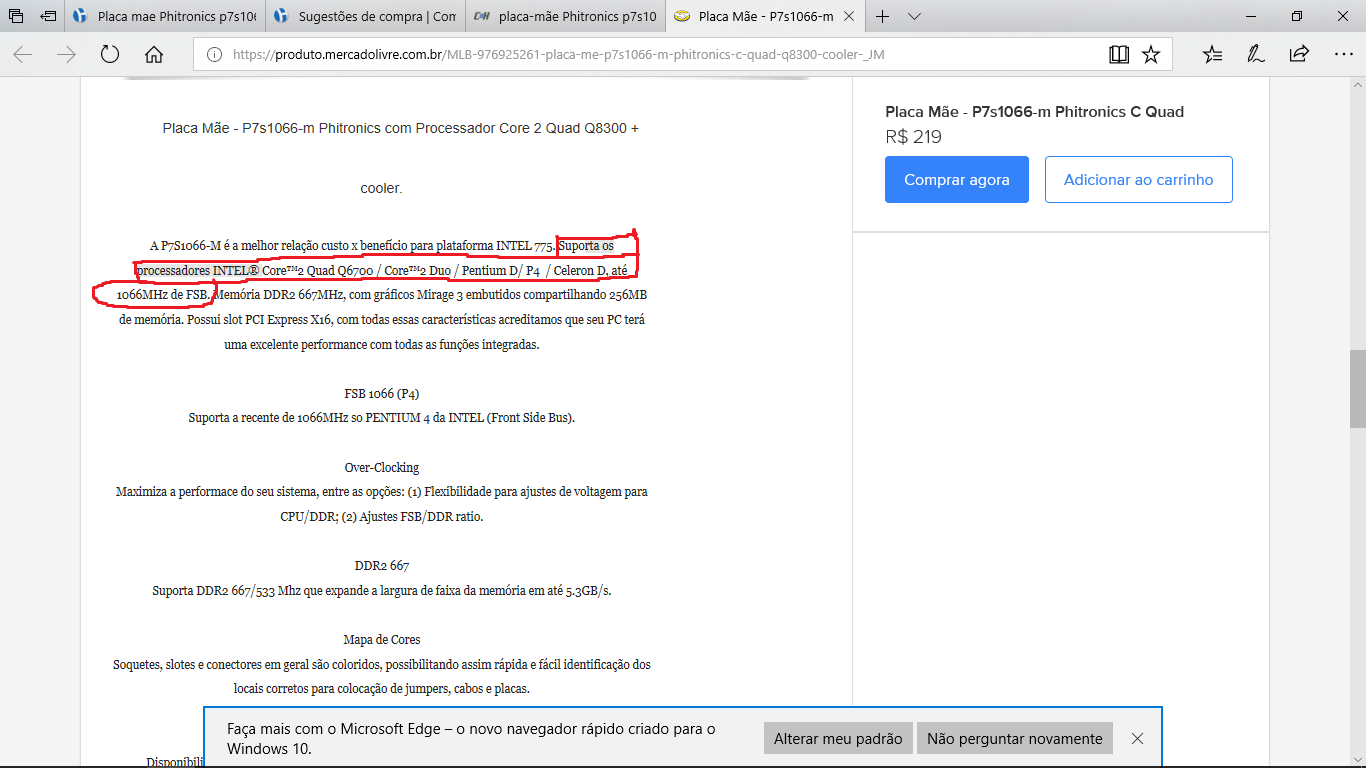Image resolution: width=1366 pixels, height=768 pixels.
Task: Click the Mapa de Cores heading
Action: pyautogui.click(x=382, y=640)
